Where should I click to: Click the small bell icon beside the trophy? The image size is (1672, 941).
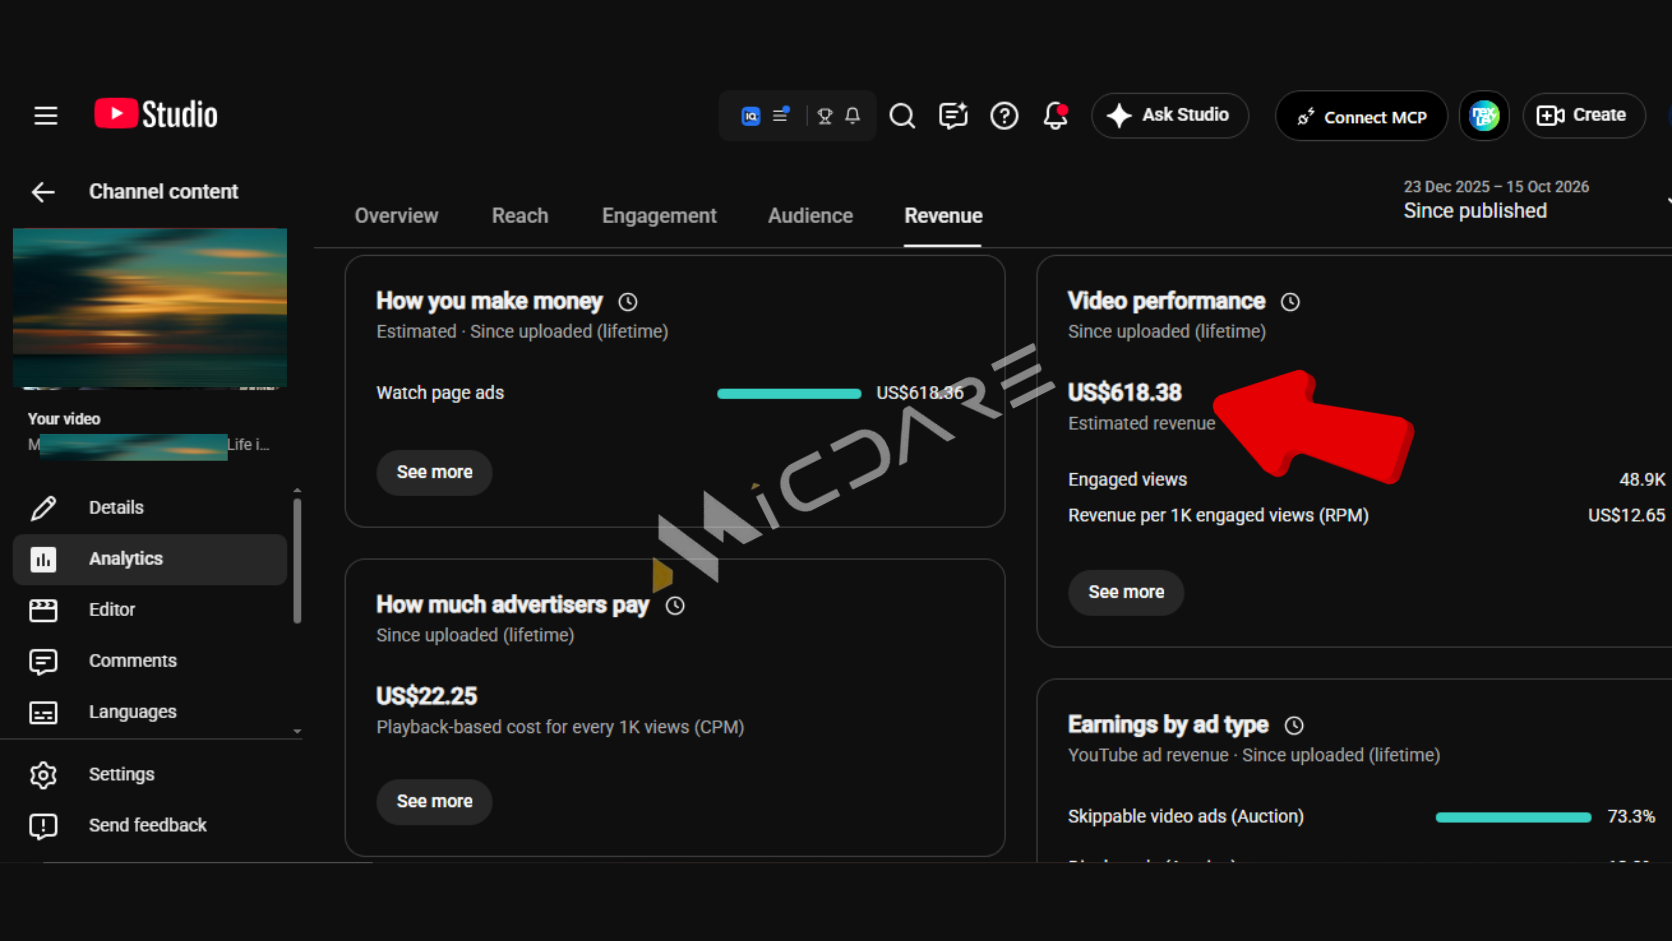coord(853,116)
